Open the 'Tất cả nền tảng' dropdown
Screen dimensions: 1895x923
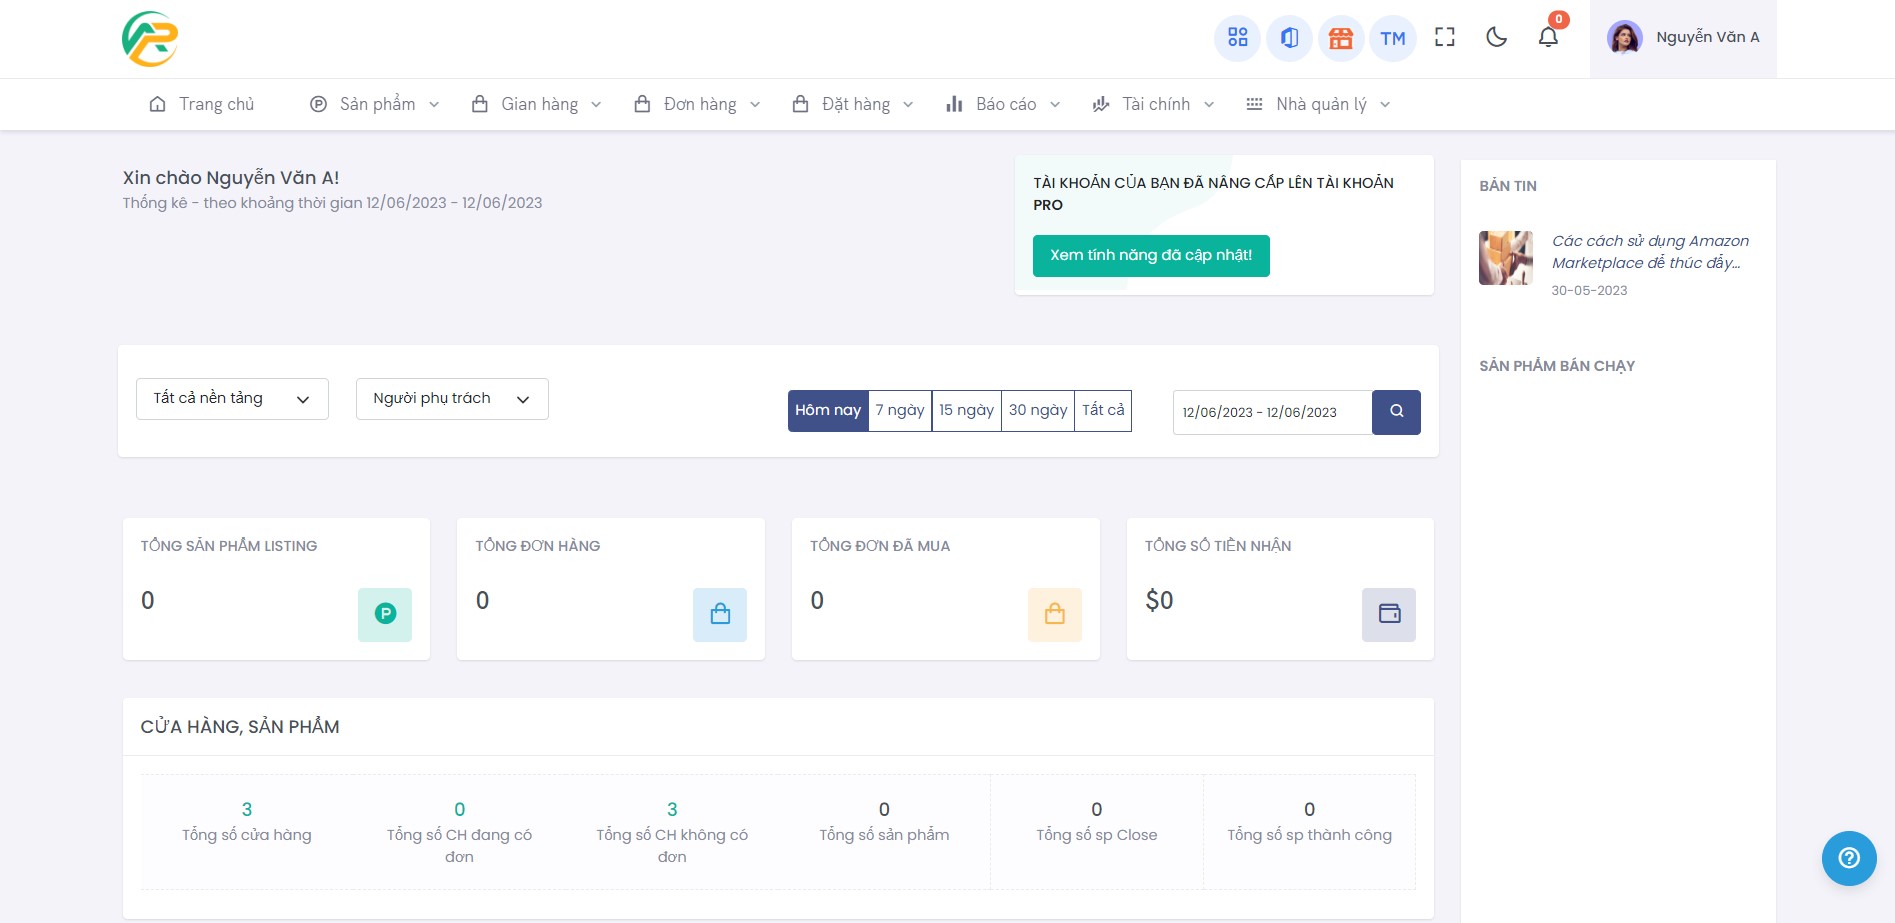pos(232,398)
